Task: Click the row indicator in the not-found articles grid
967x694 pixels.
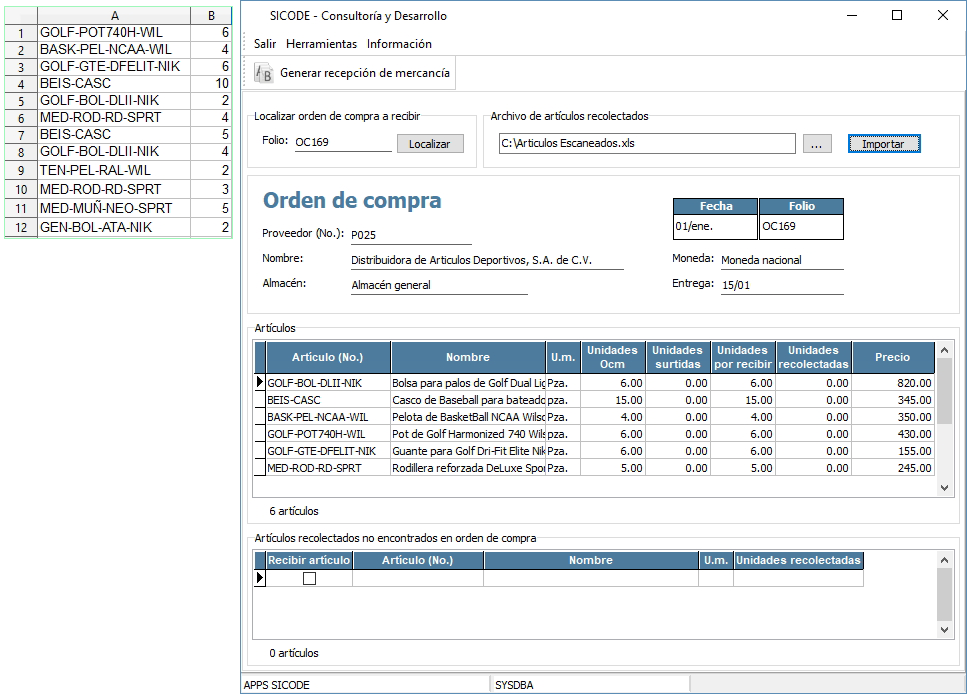Action: [x=260, y=578]
